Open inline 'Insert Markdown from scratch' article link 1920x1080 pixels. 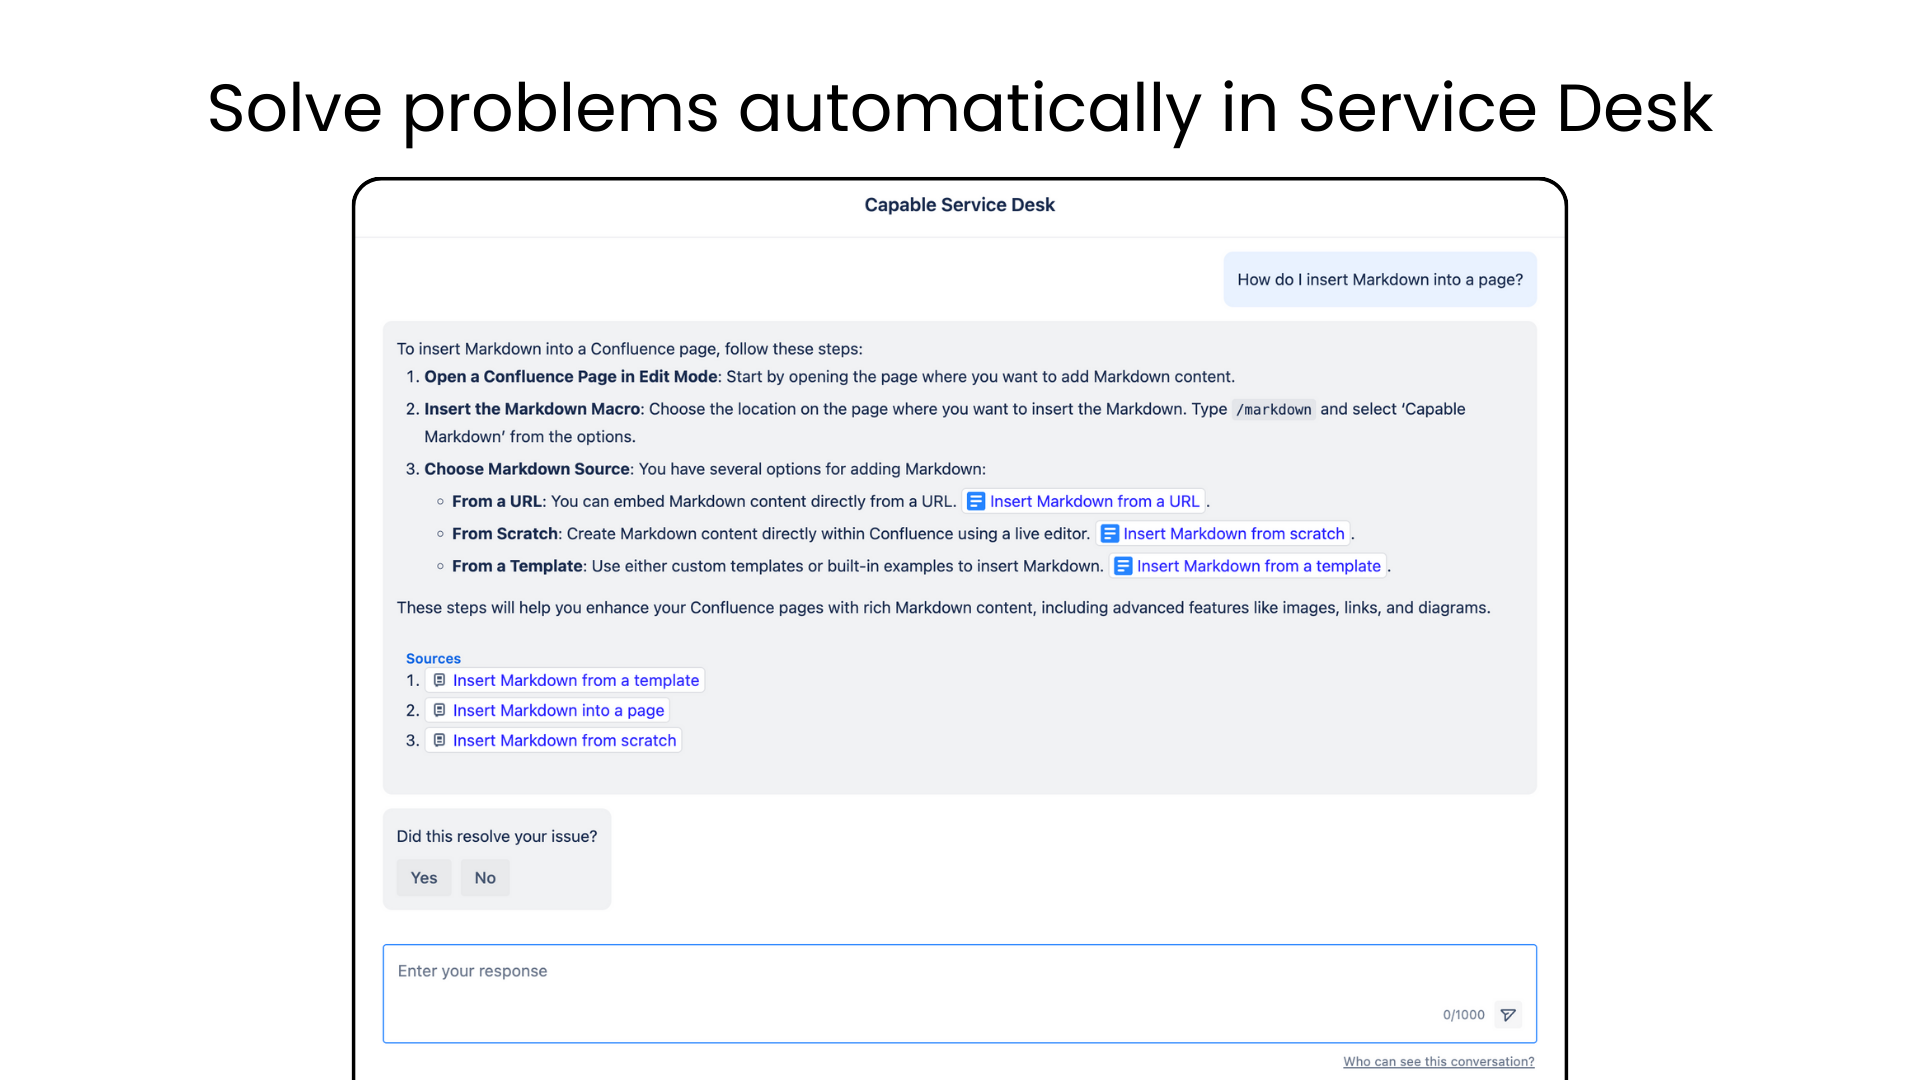pos(1233,534)
